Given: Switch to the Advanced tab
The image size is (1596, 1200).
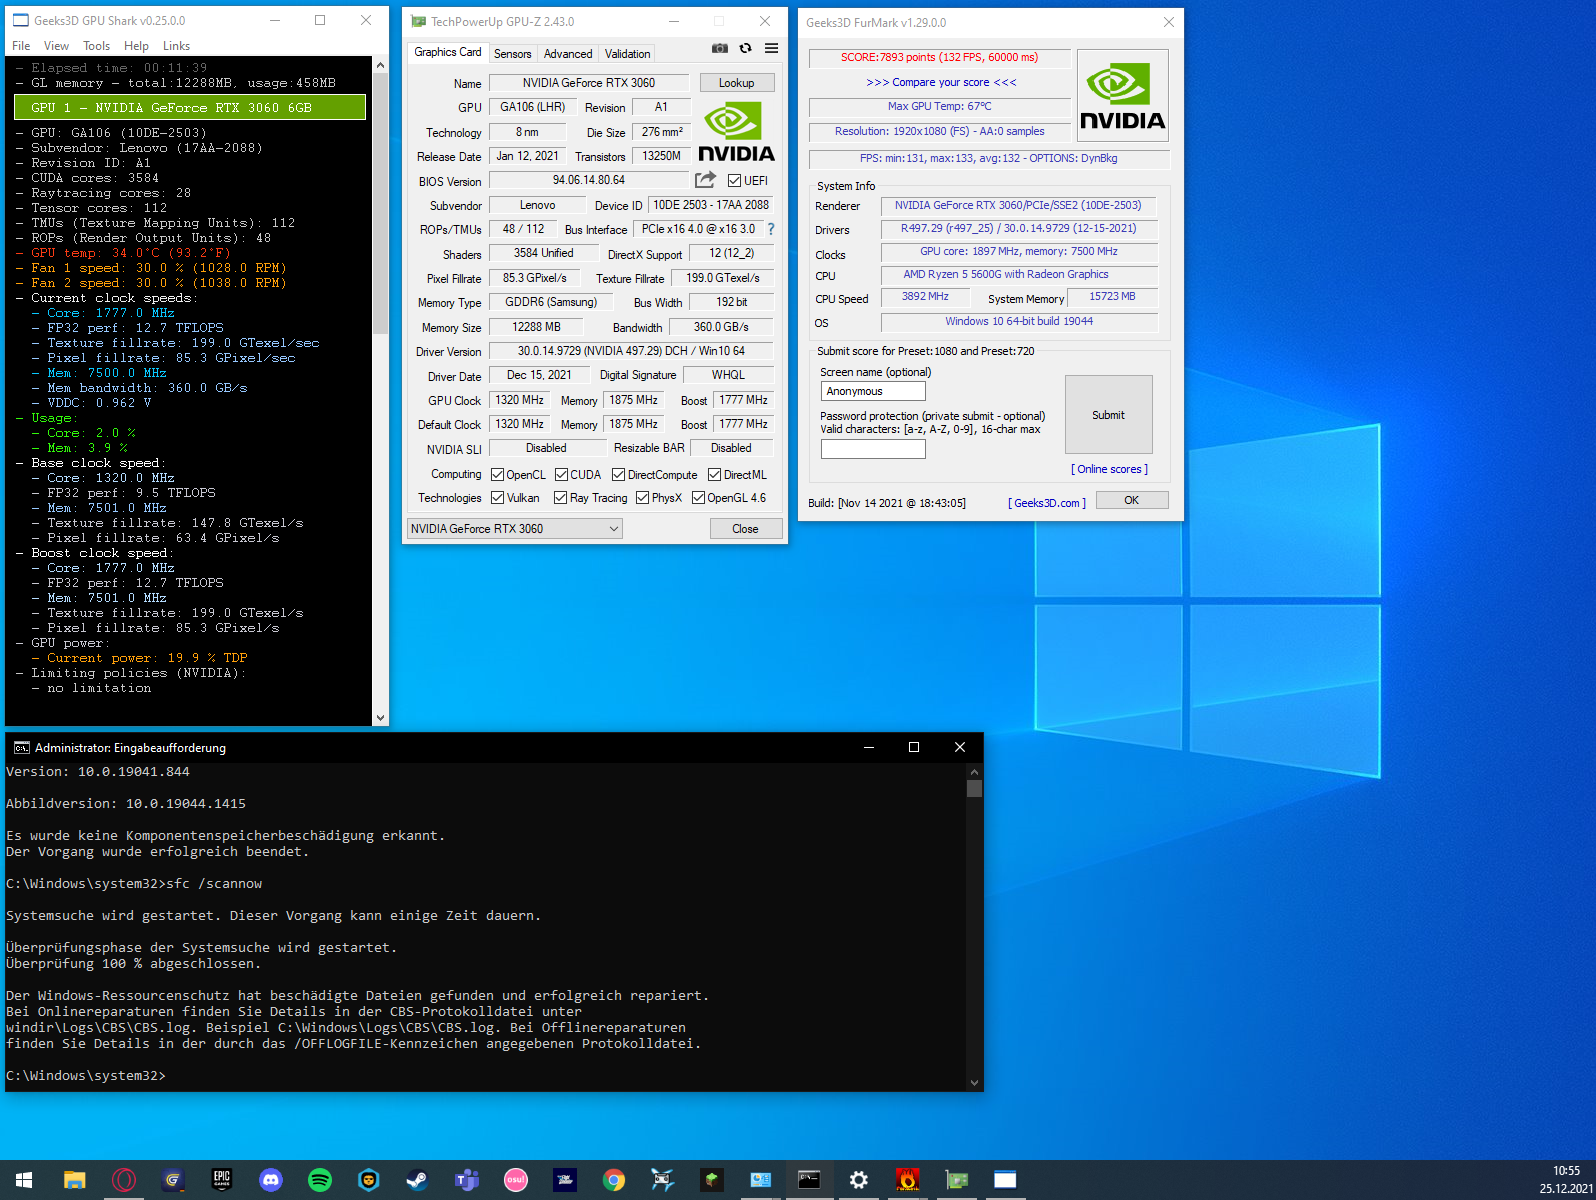Looking at the screenshot, I should click(568, 54).
